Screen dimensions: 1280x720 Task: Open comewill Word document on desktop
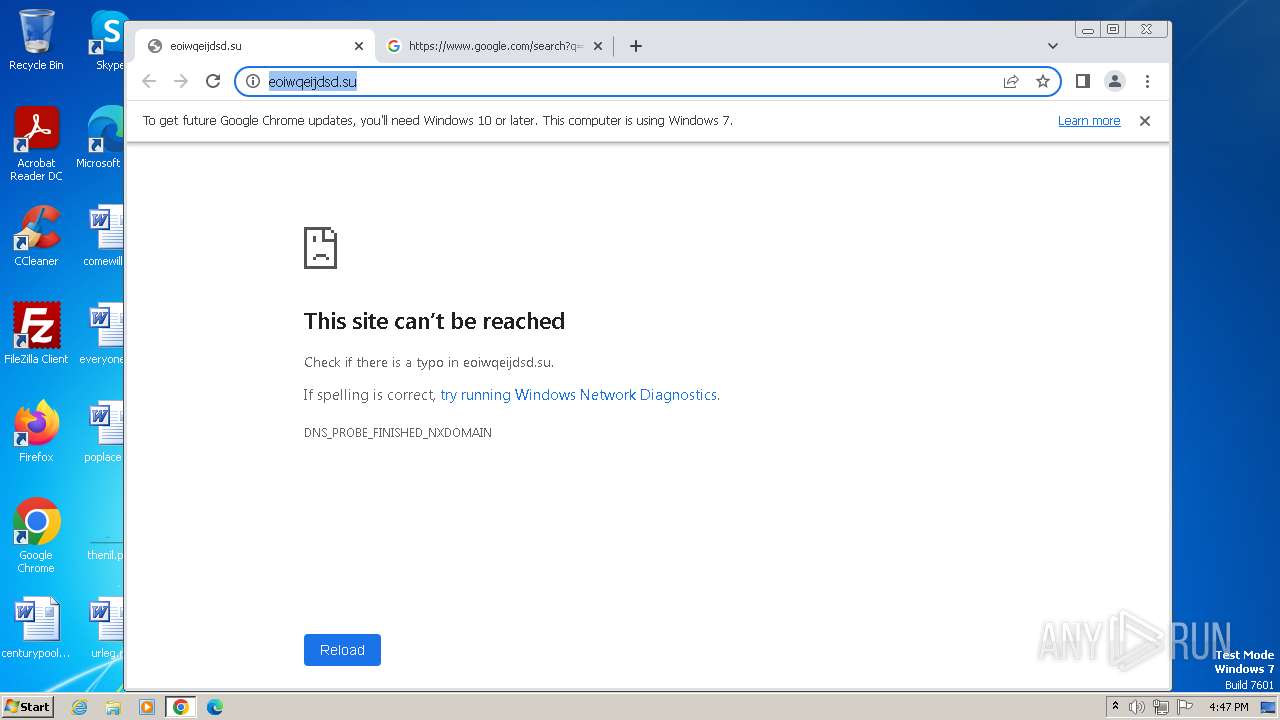pos(103,236)
